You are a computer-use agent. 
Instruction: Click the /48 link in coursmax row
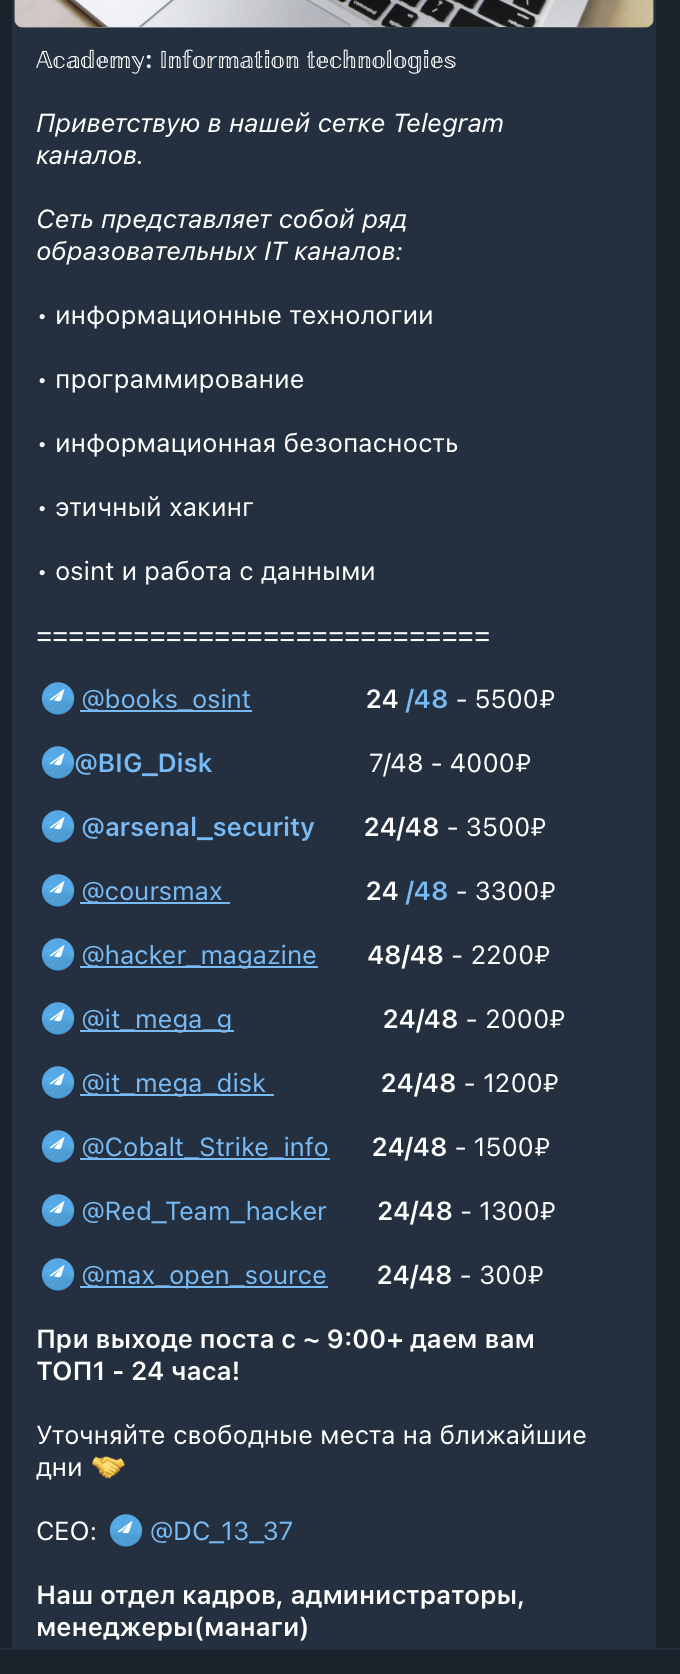427,892
